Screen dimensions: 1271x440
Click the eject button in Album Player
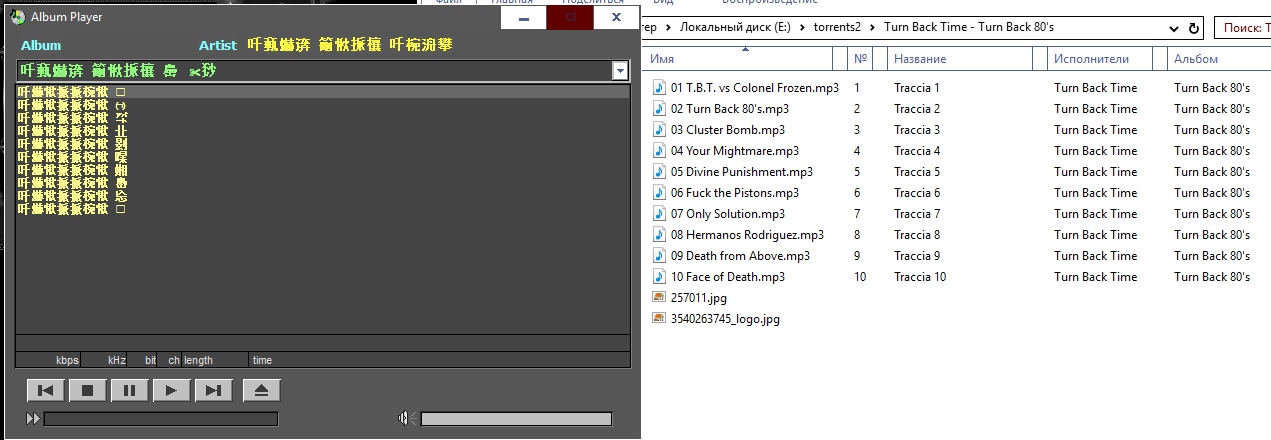click(x=261, y=391)
